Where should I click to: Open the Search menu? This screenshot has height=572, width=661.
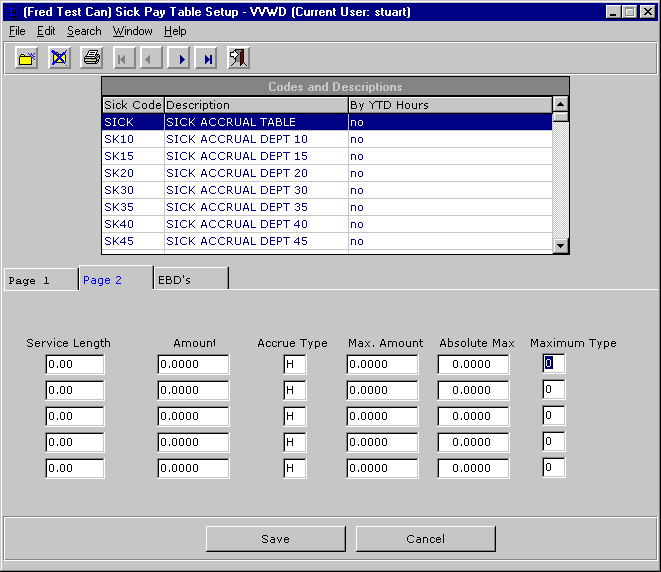click(84, 31)
